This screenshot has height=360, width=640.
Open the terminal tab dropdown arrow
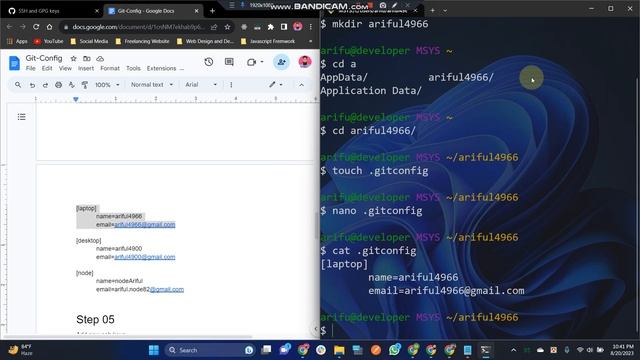point(445,10)
